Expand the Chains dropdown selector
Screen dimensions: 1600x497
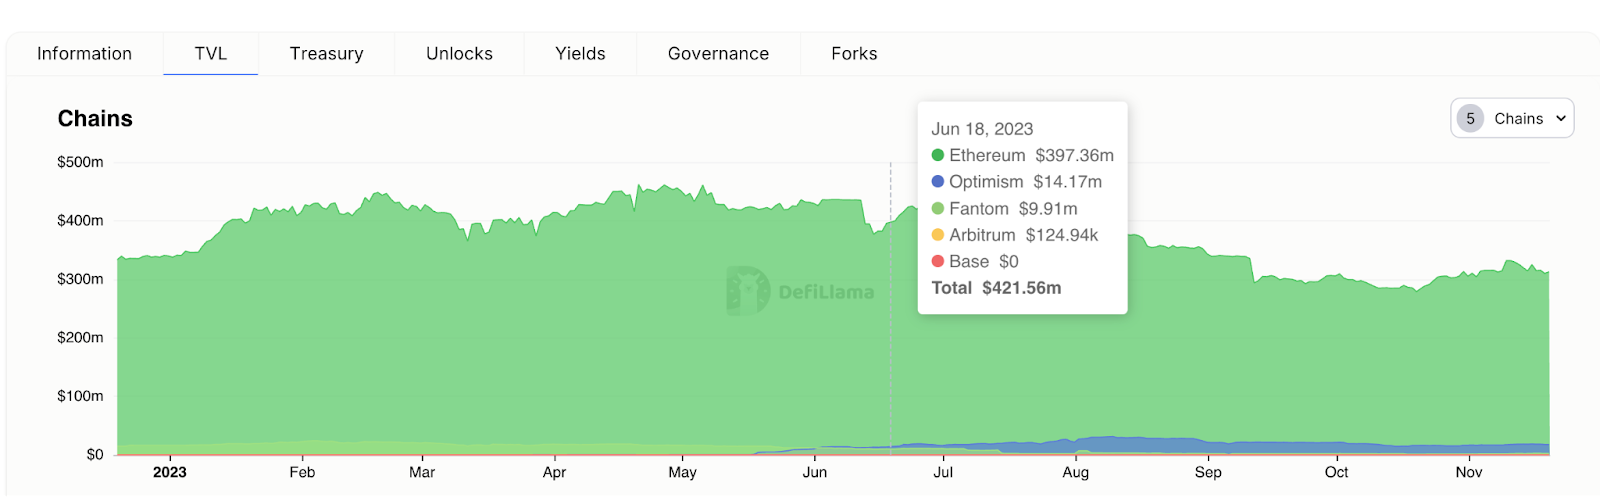1512,118
